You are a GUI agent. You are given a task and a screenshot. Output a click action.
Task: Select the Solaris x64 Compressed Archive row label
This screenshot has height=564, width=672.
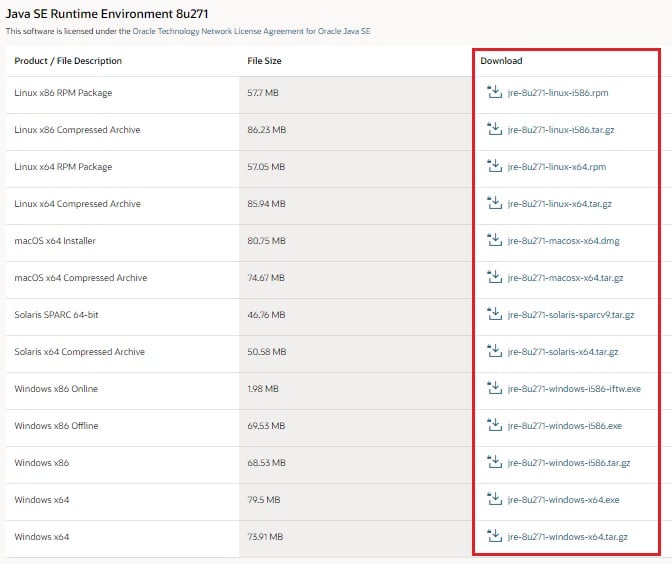[x=79, y=352]
